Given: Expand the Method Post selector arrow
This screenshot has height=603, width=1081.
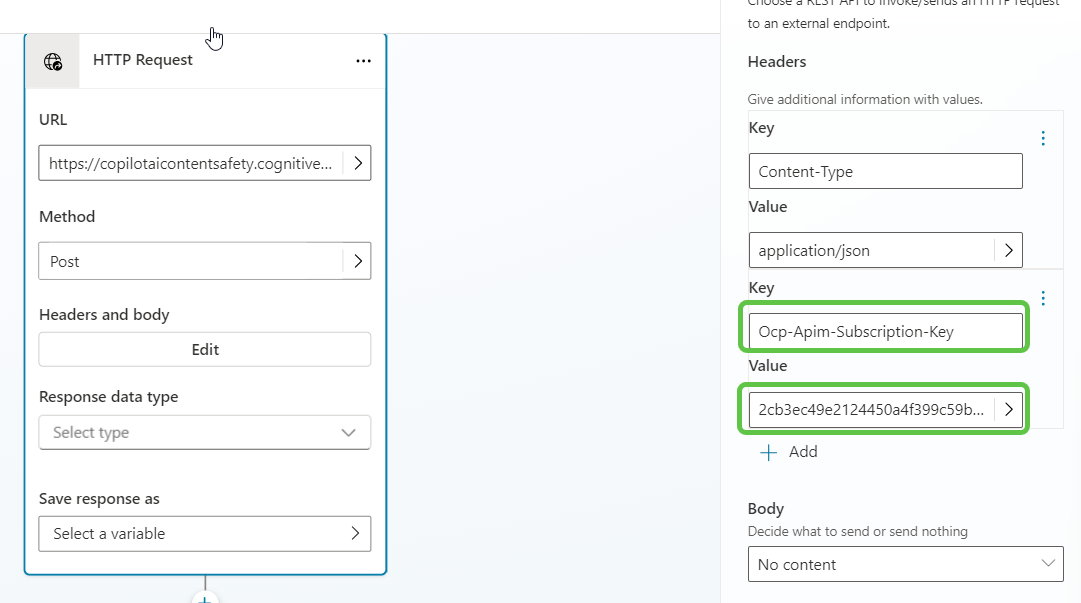Looking at the screenshot, I should 358,261.
